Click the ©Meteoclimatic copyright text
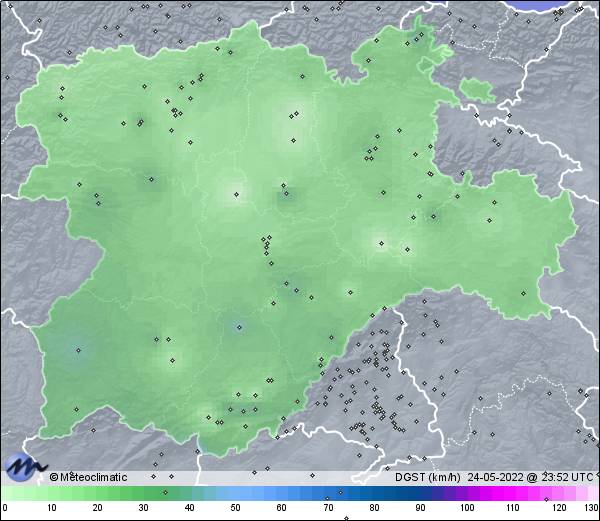Image resolution: width=600 pixels, height=521 pixels. click(x=88, y=477)
